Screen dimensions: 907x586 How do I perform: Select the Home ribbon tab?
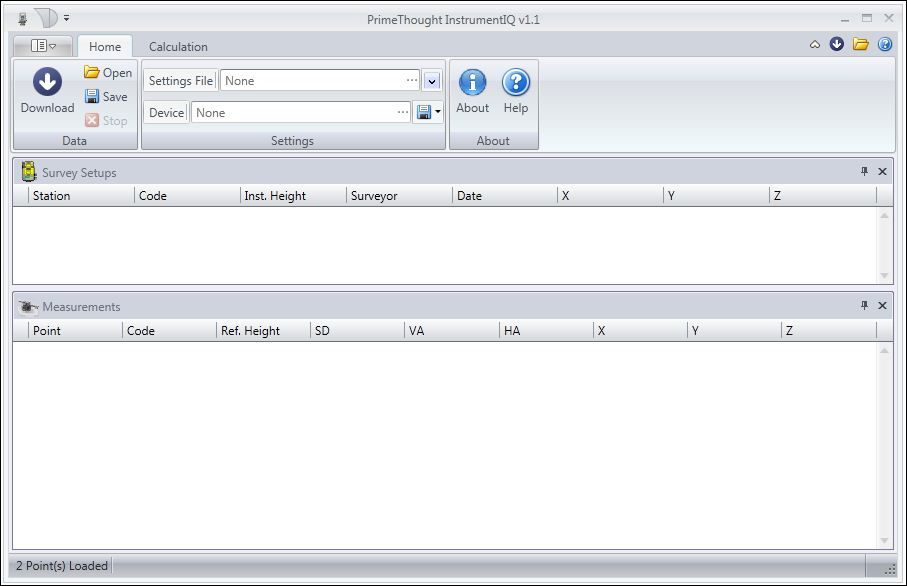click(104, 46)
